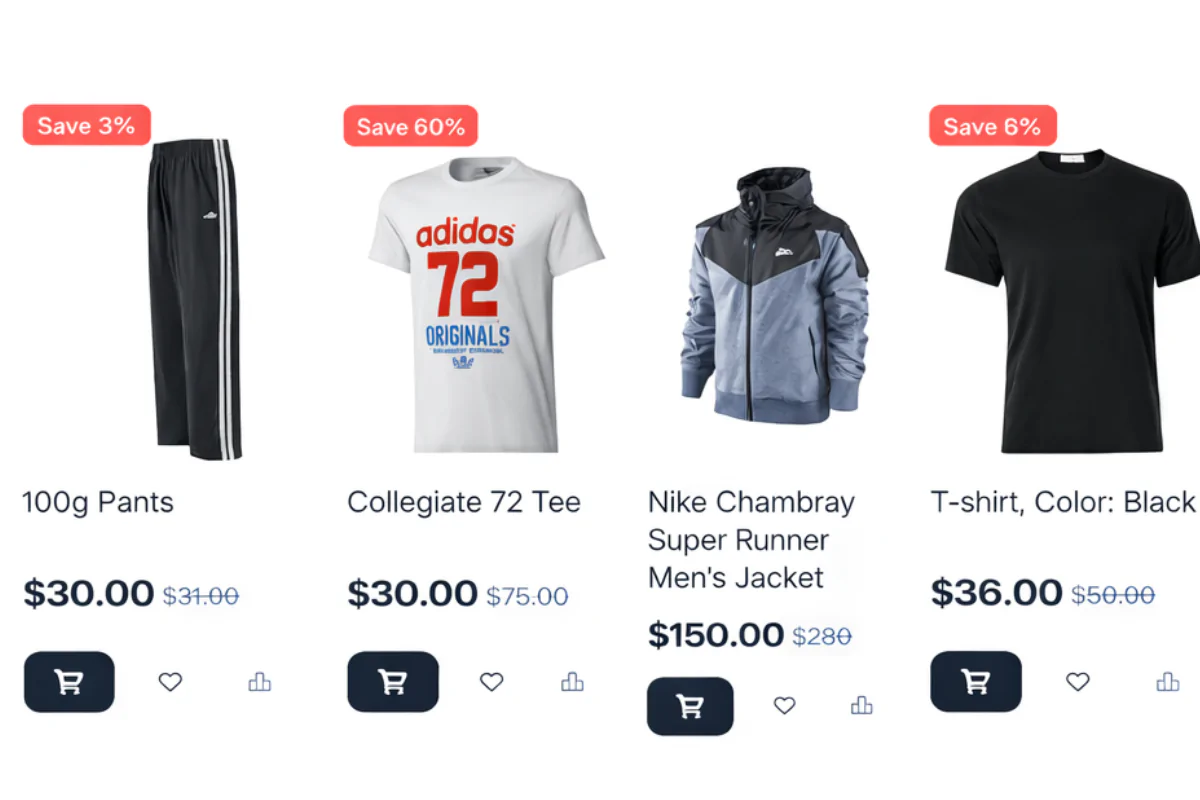Add Collegiate 72 Tee to cart

pyautogui.click(x=393, y=682)
